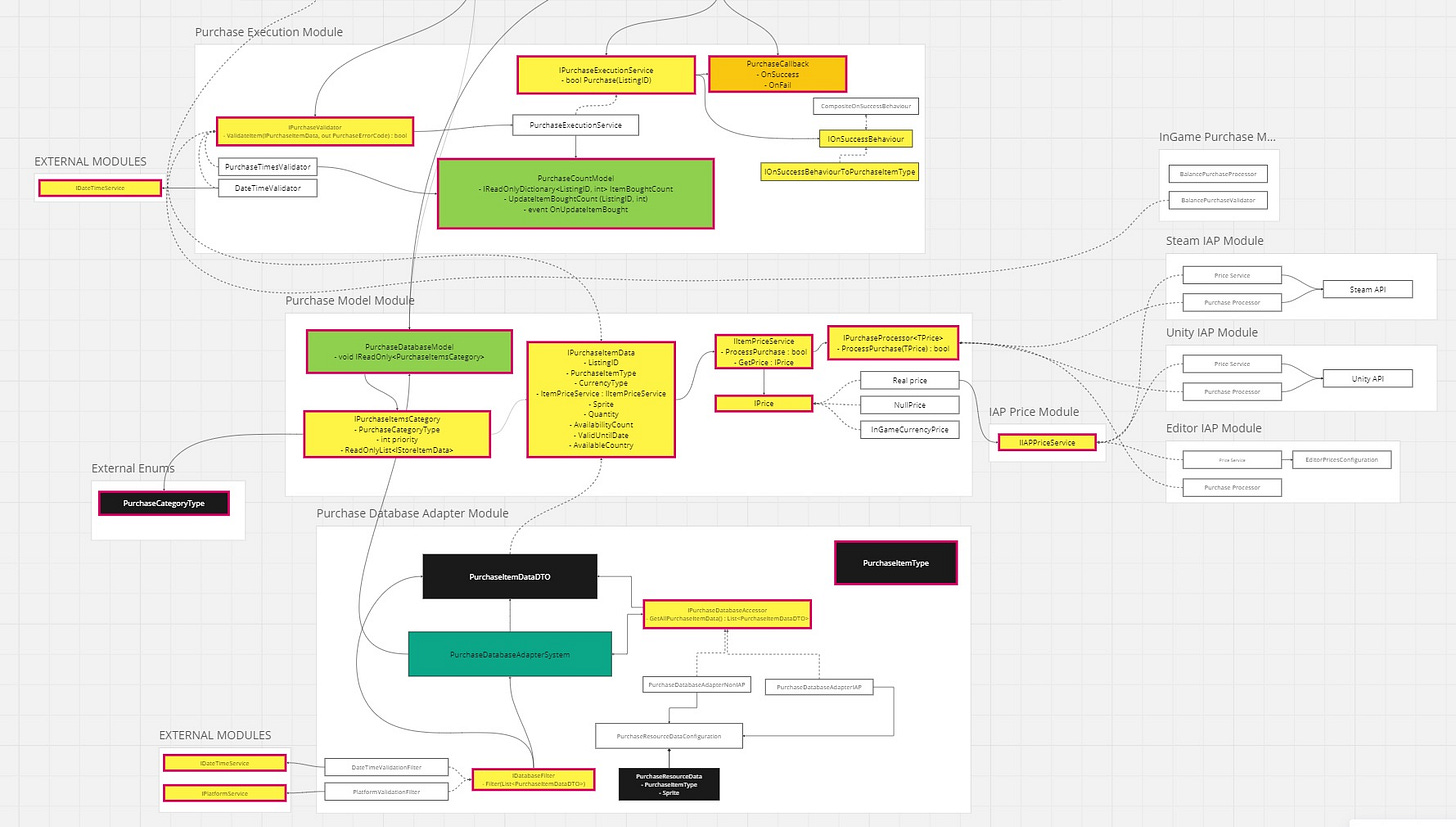Screen dimensions: 1456x827
Task: Click the IOnSuccessBehaviour yellow node
Action: (865, 139)
